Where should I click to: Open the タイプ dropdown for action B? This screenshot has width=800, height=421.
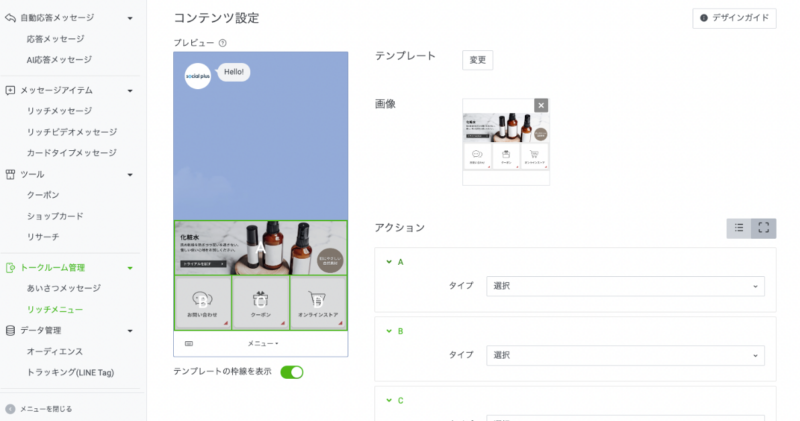(x=626, y=356)
